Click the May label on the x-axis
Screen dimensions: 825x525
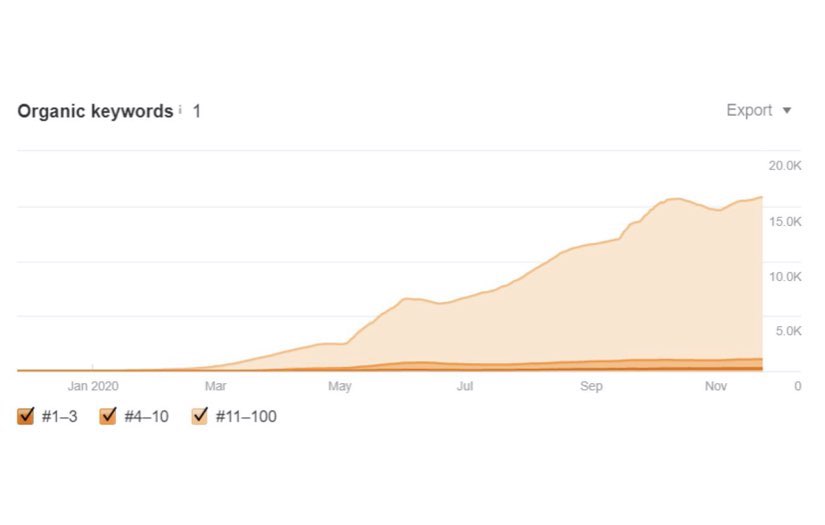click(340, 386)
